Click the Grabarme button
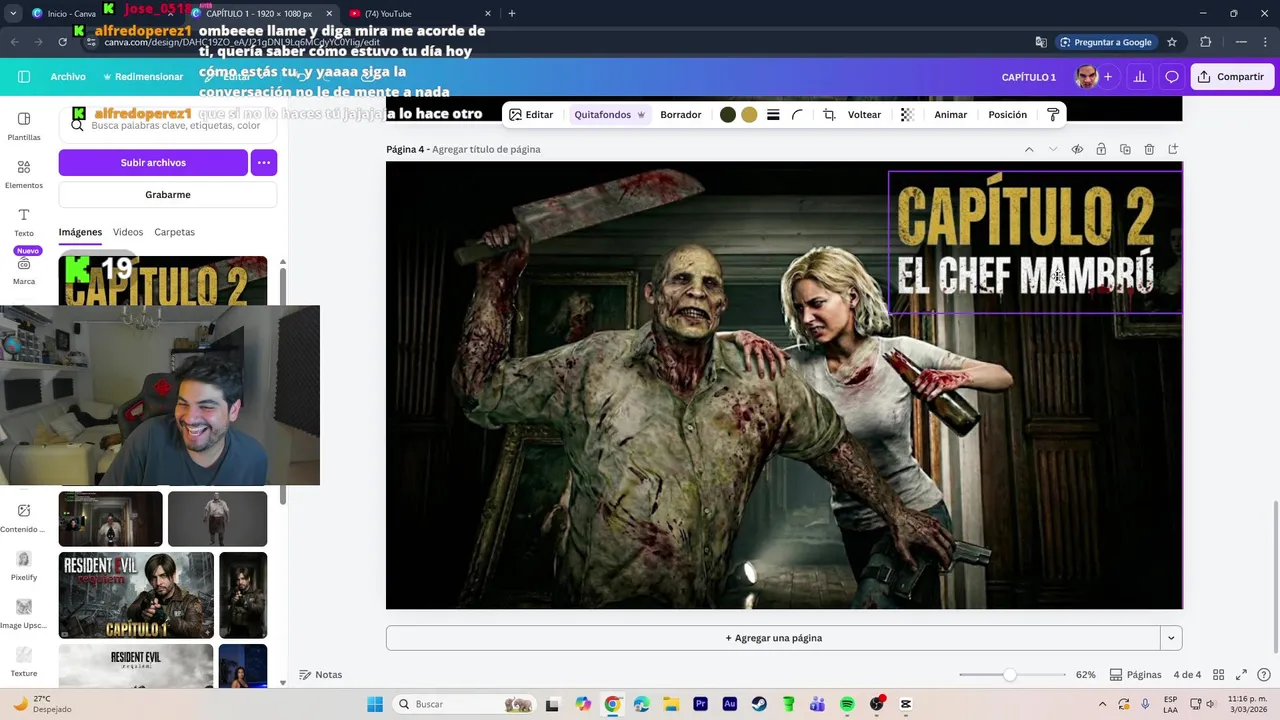This screenshot has width=1280, height=720. click(168, 195)
